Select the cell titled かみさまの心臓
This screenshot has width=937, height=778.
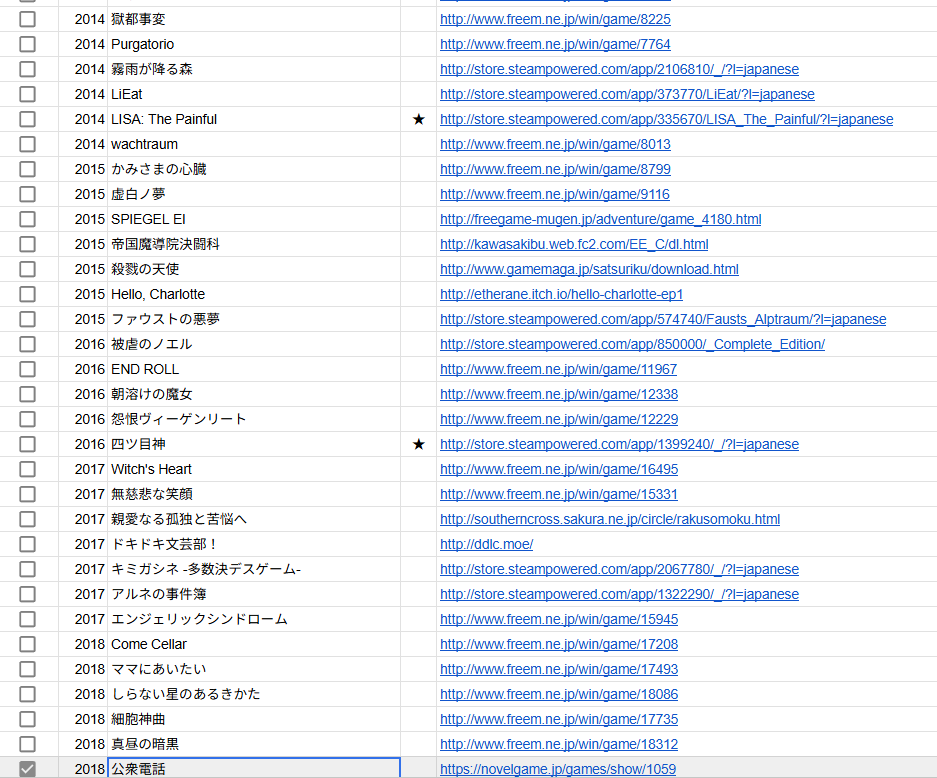[254, 170]
